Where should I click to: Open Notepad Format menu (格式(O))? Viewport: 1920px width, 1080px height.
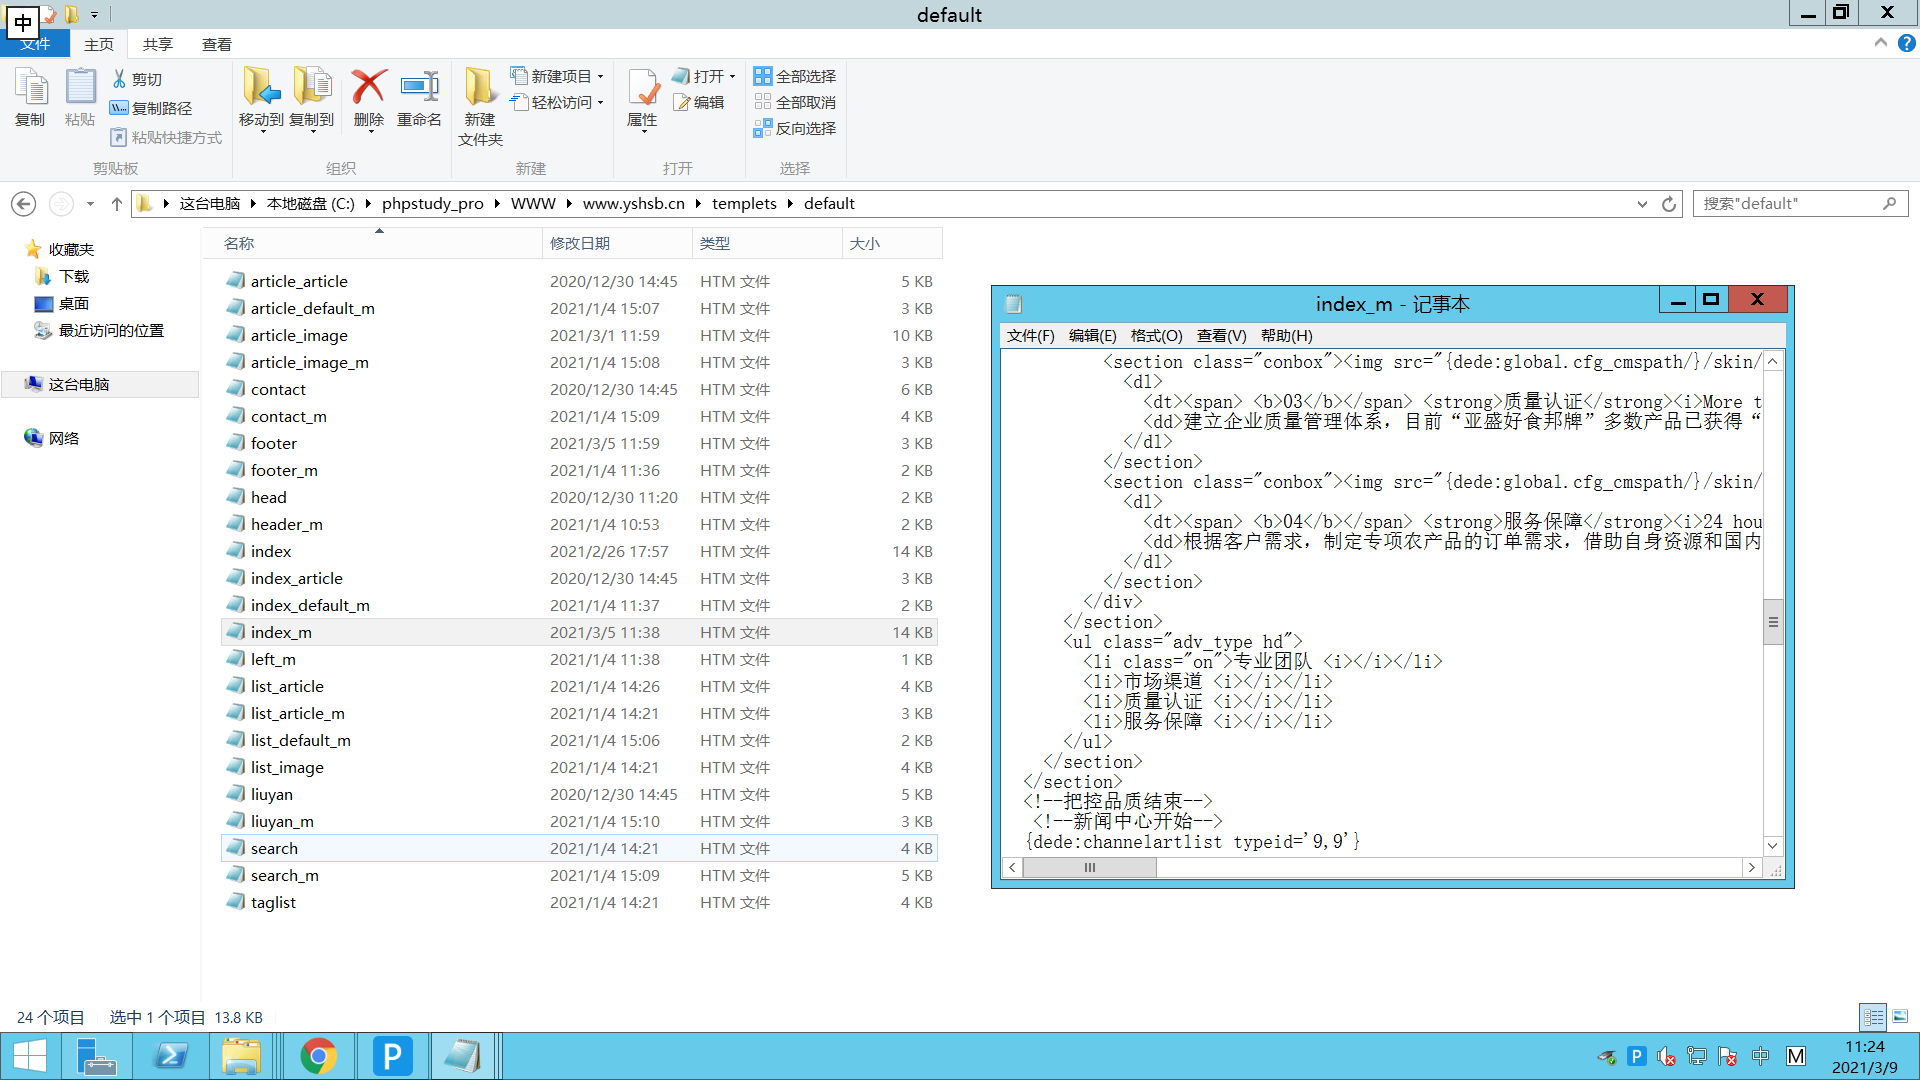pos(1157,336)
